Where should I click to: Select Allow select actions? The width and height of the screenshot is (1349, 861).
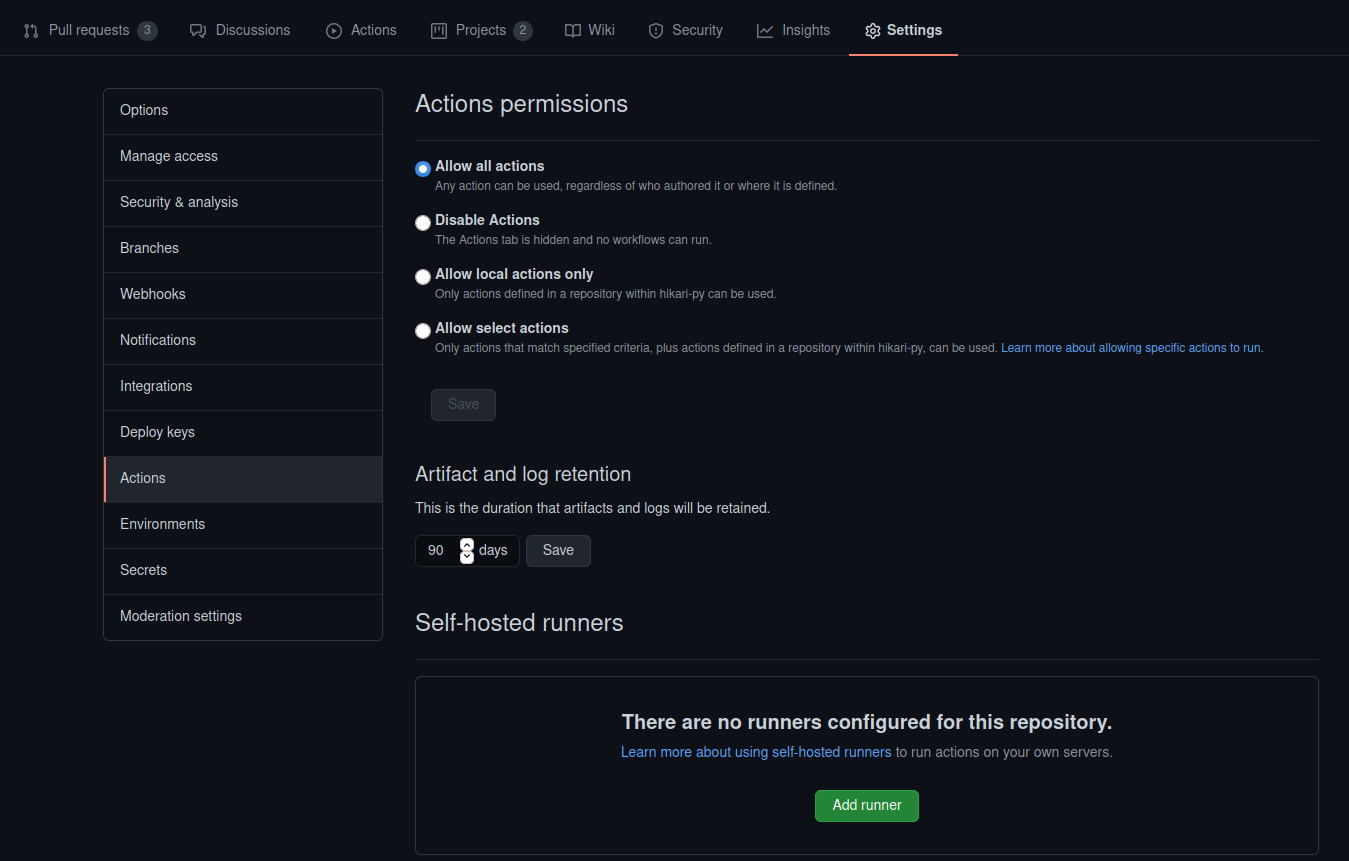point(422,330)
